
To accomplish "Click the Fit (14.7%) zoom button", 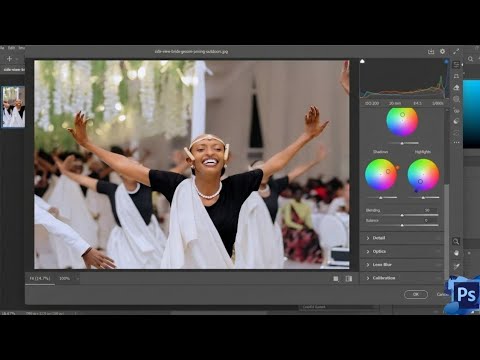I will [40, 278].
